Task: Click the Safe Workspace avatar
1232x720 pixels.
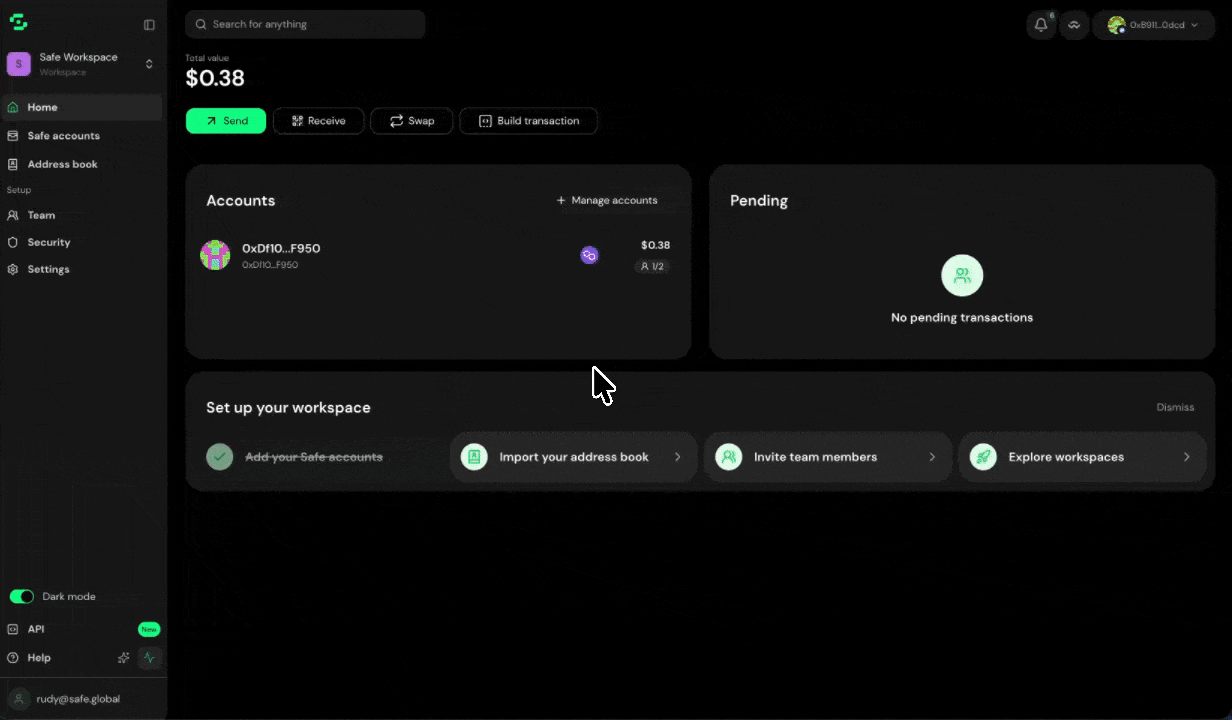Action: [x=19, y=64]
